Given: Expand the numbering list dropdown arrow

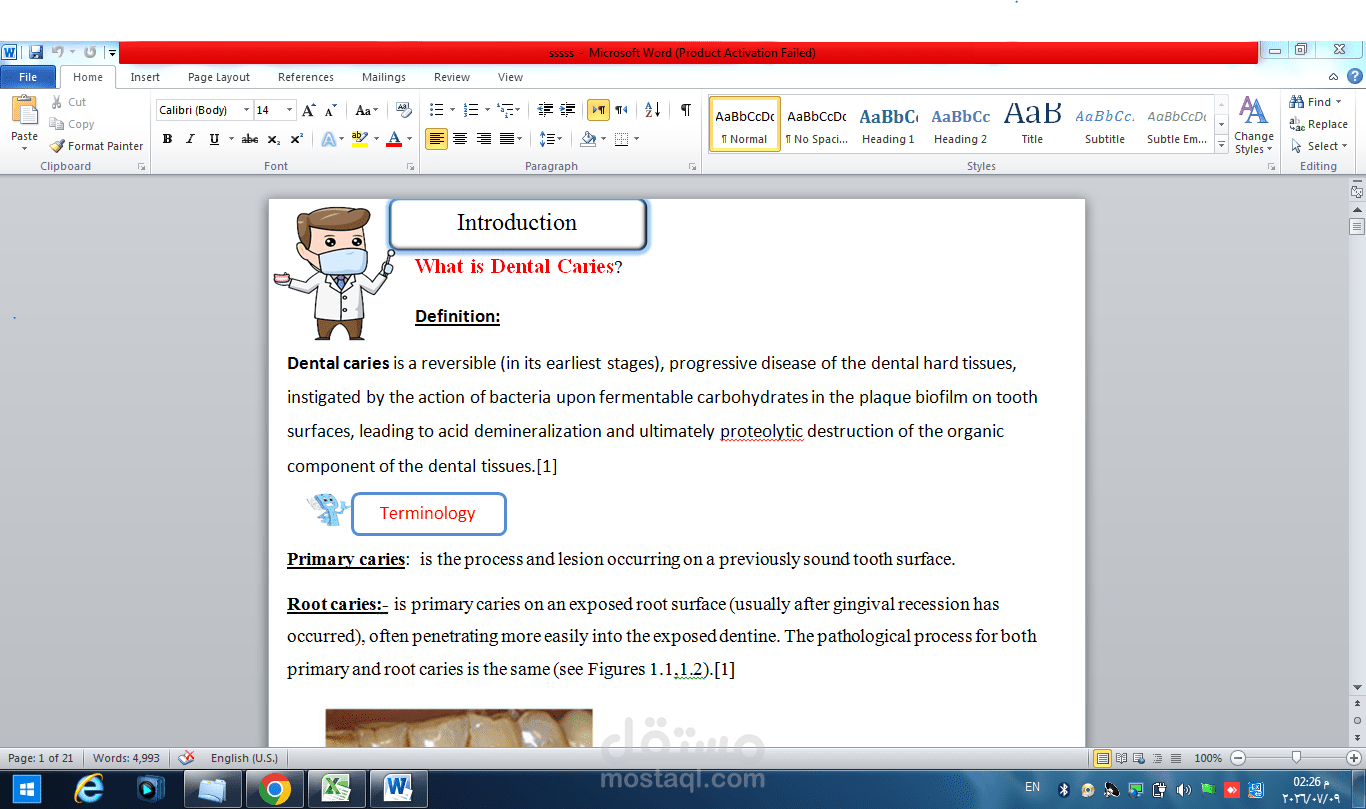Looking at the screenshot, I should coord(487,110).
